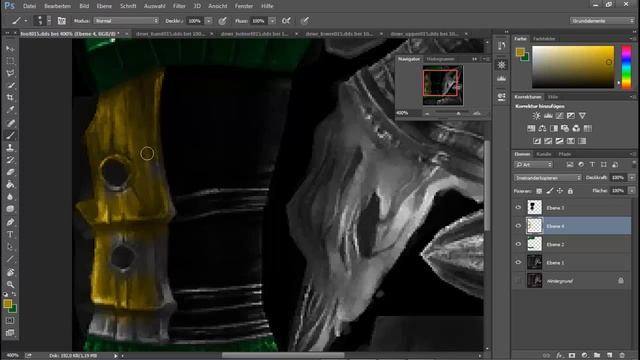Select the Zoom tool

click(10, 284)
